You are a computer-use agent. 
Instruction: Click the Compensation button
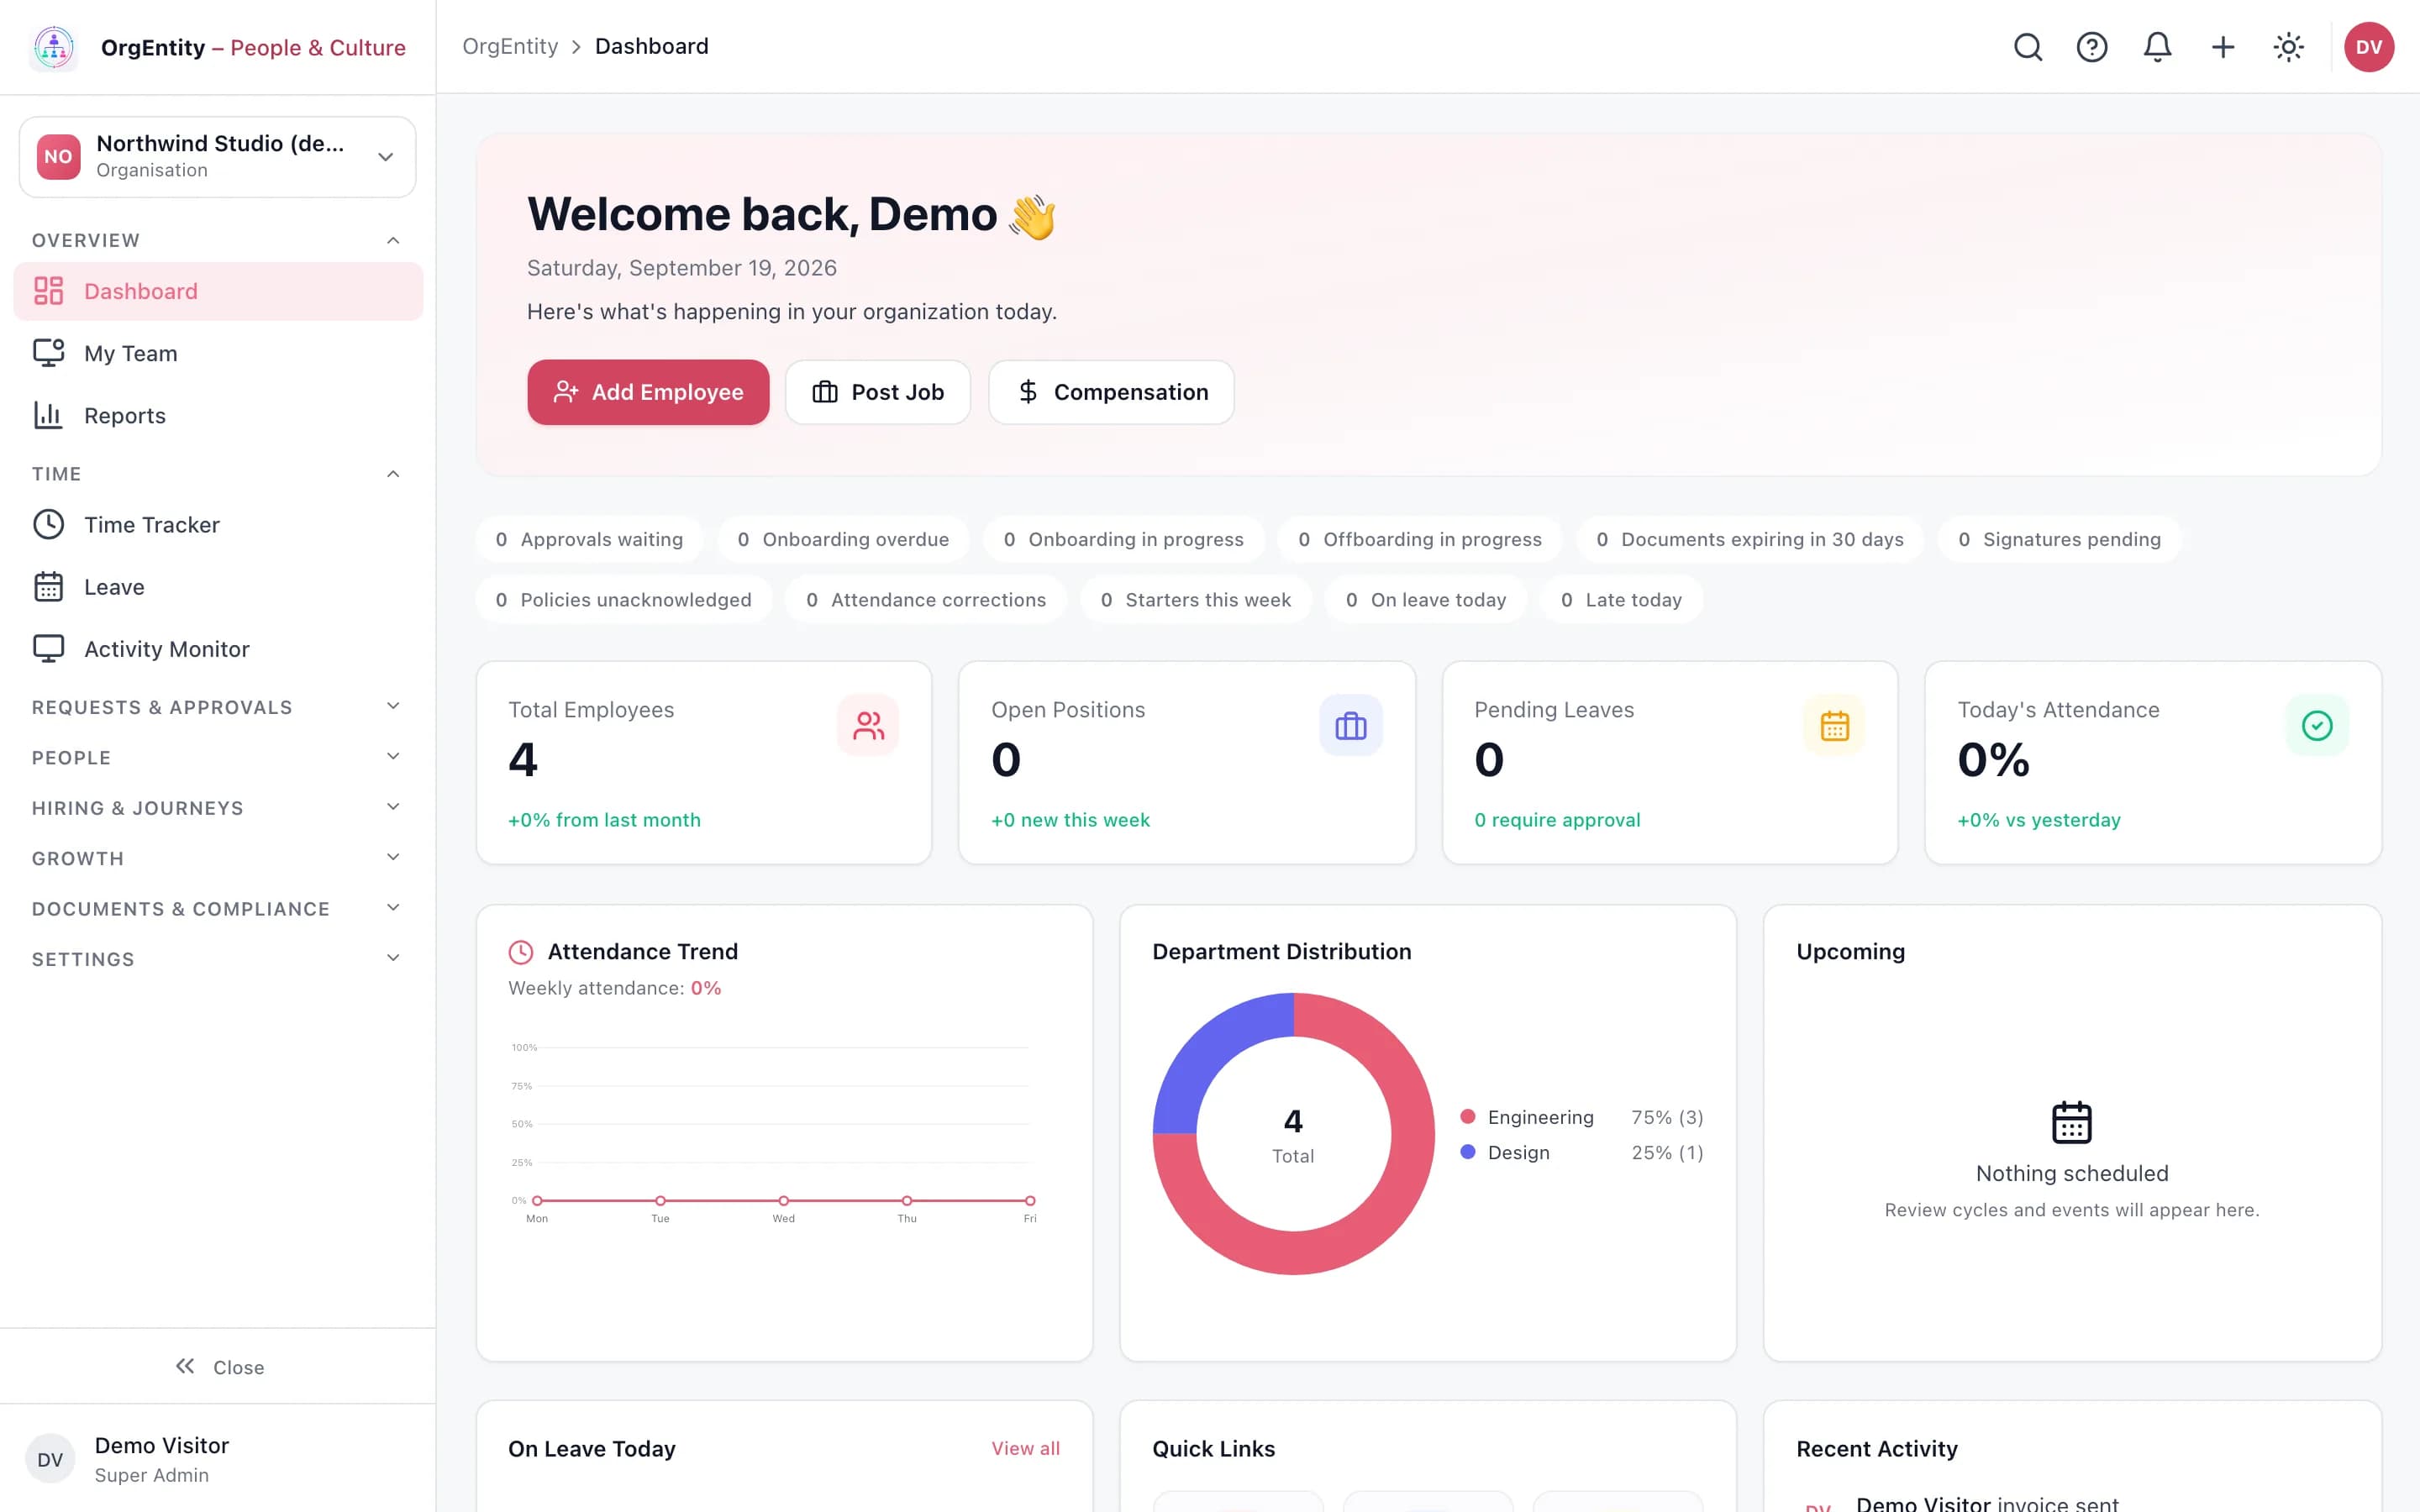pyautogui.click(x=1111, y=392)
